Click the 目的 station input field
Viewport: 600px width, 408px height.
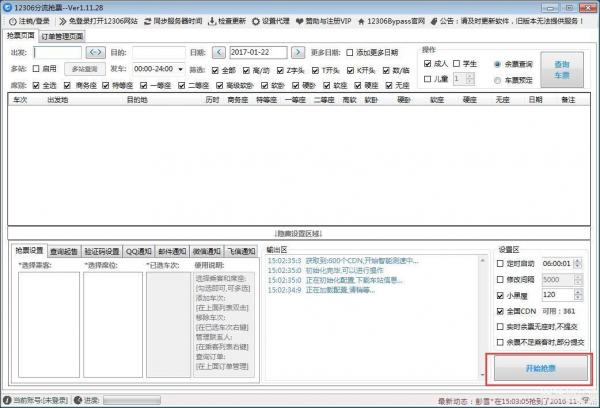[x=159, y=52]
